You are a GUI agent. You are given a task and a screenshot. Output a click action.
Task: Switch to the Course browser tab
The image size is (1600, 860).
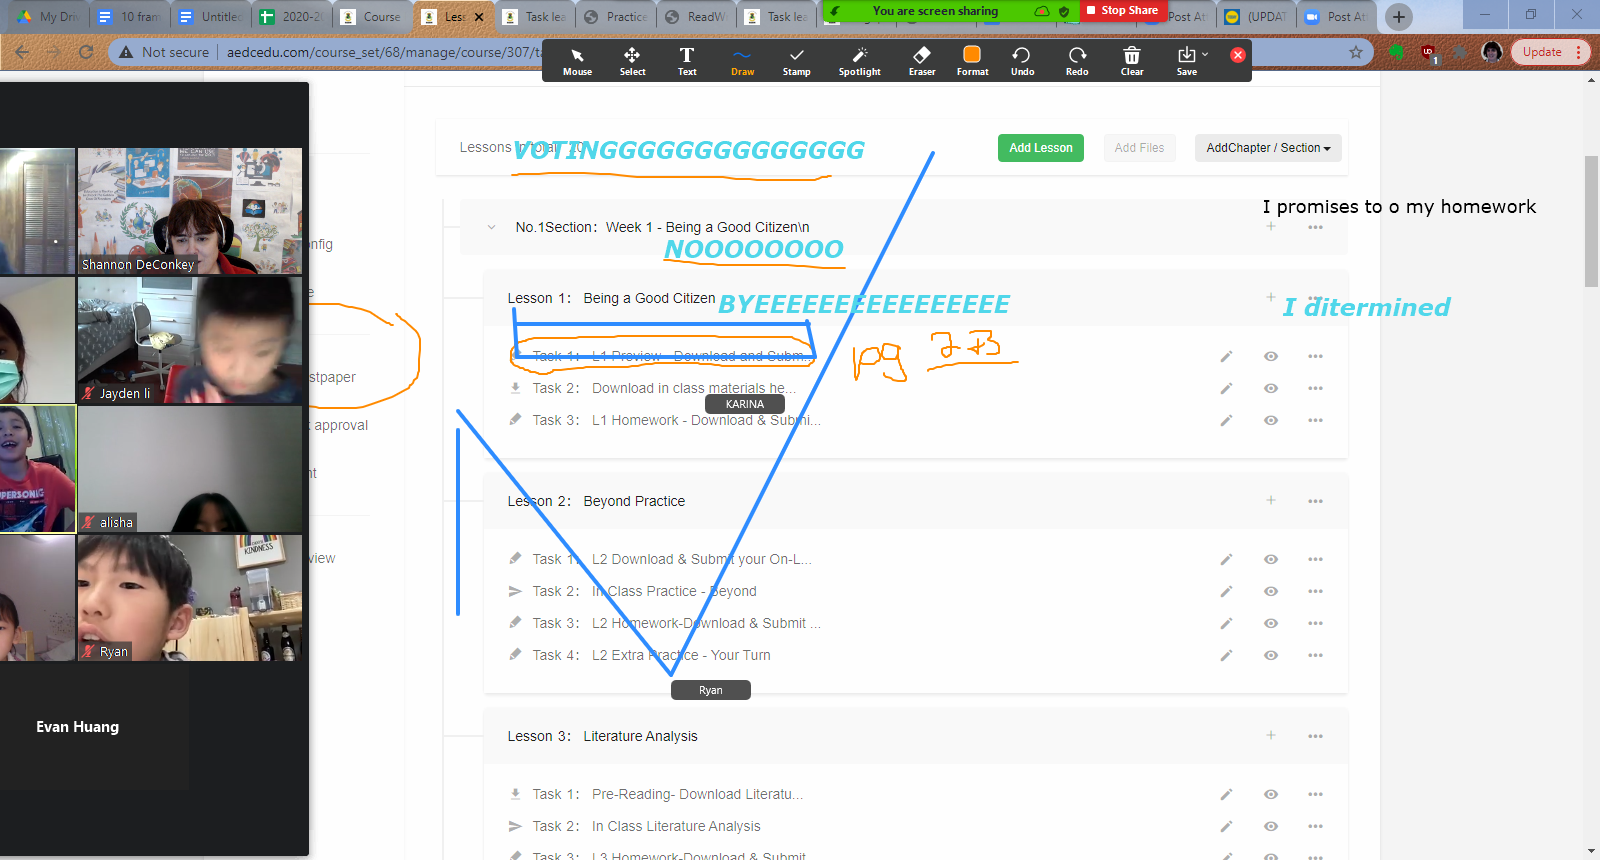pyautogui.click(x=372, y=16)
